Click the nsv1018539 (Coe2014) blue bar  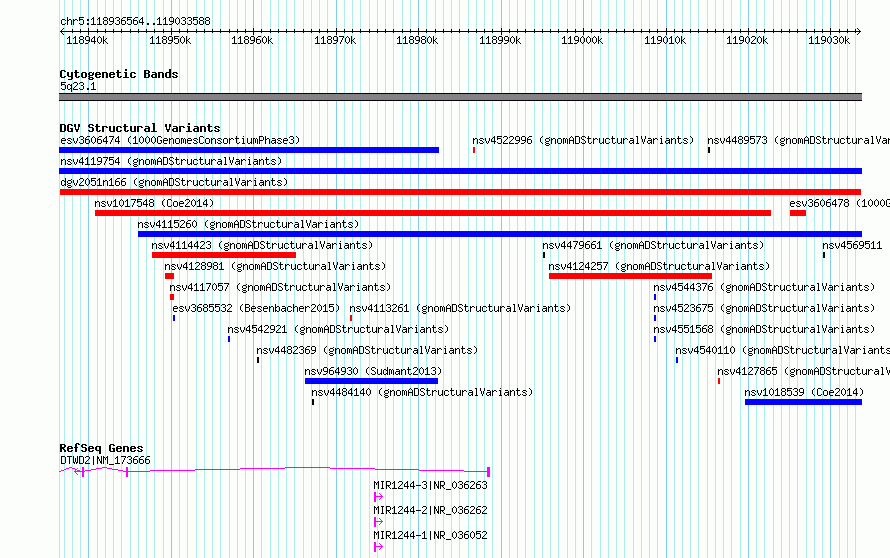click(803, 402)
